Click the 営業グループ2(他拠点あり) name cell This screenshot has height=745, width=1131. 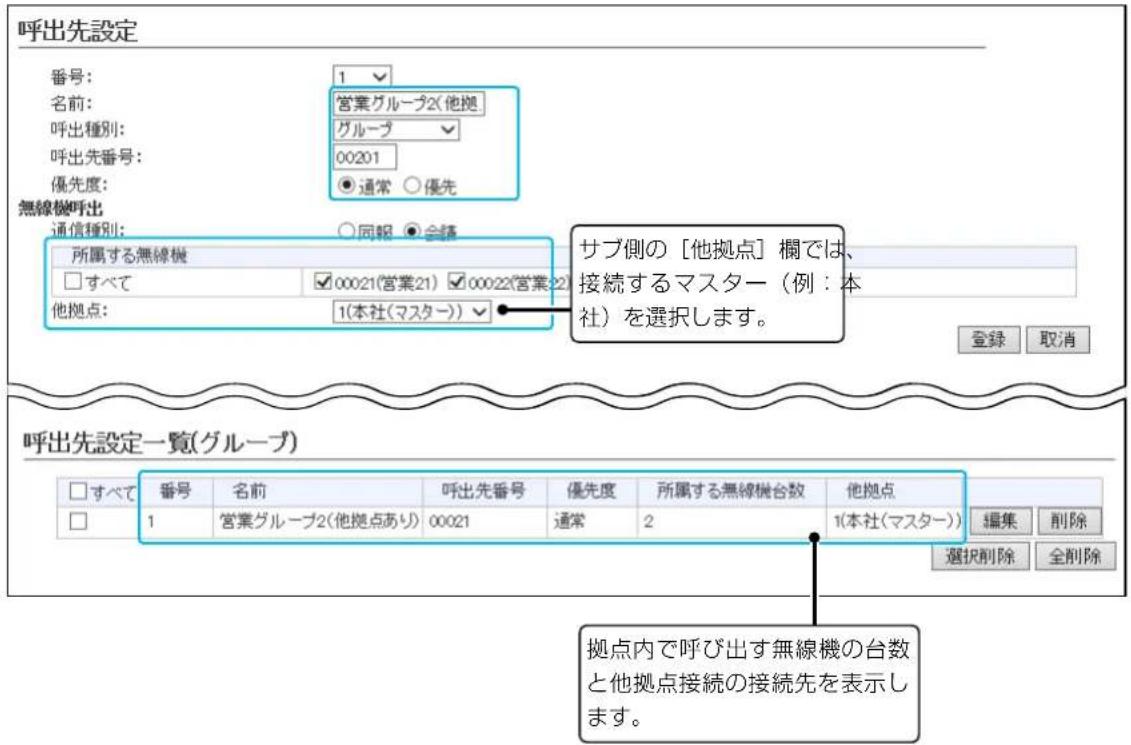point(319,521)
